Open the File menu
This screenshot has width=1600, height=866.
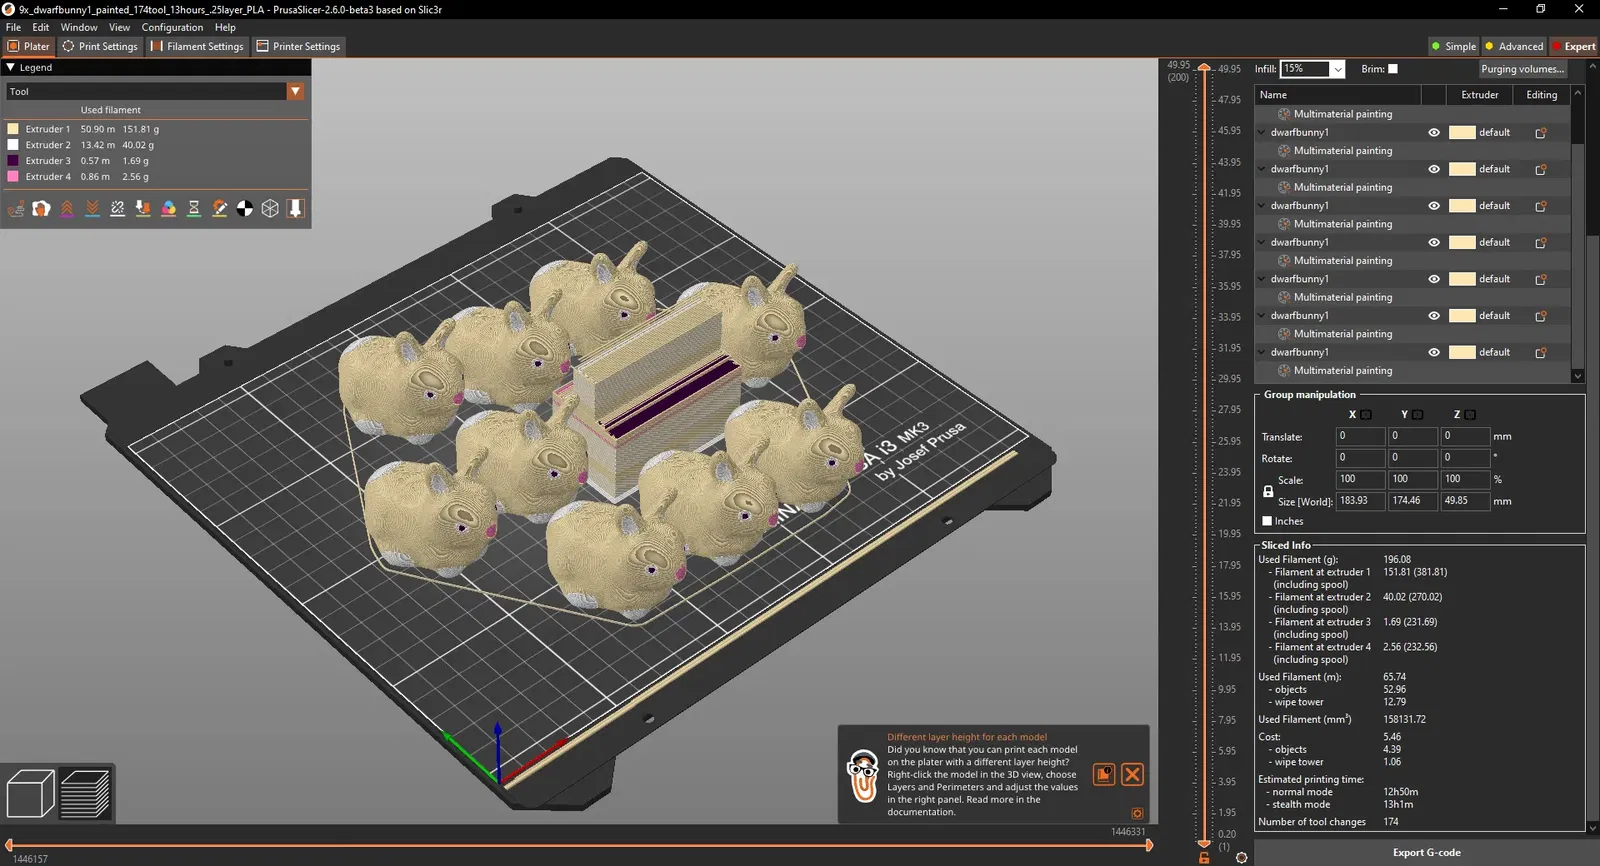[13, 27]
